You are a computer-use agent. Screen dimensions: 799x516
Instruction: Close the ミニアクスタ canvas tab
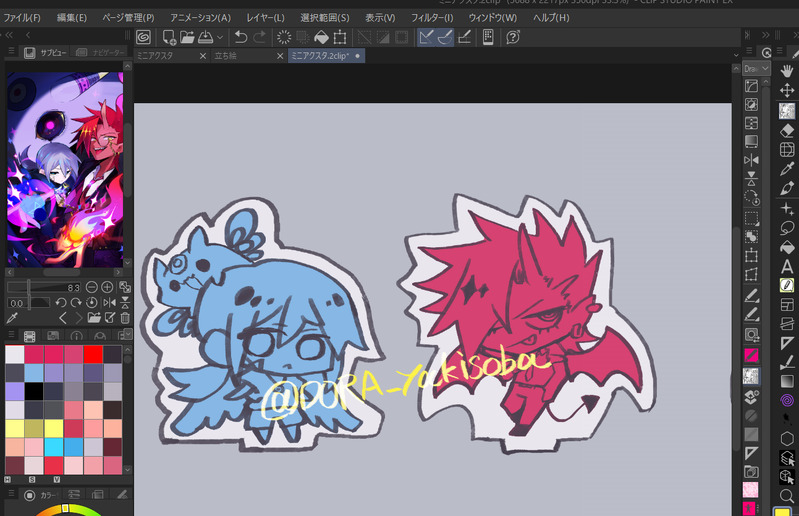coord(203,56)
